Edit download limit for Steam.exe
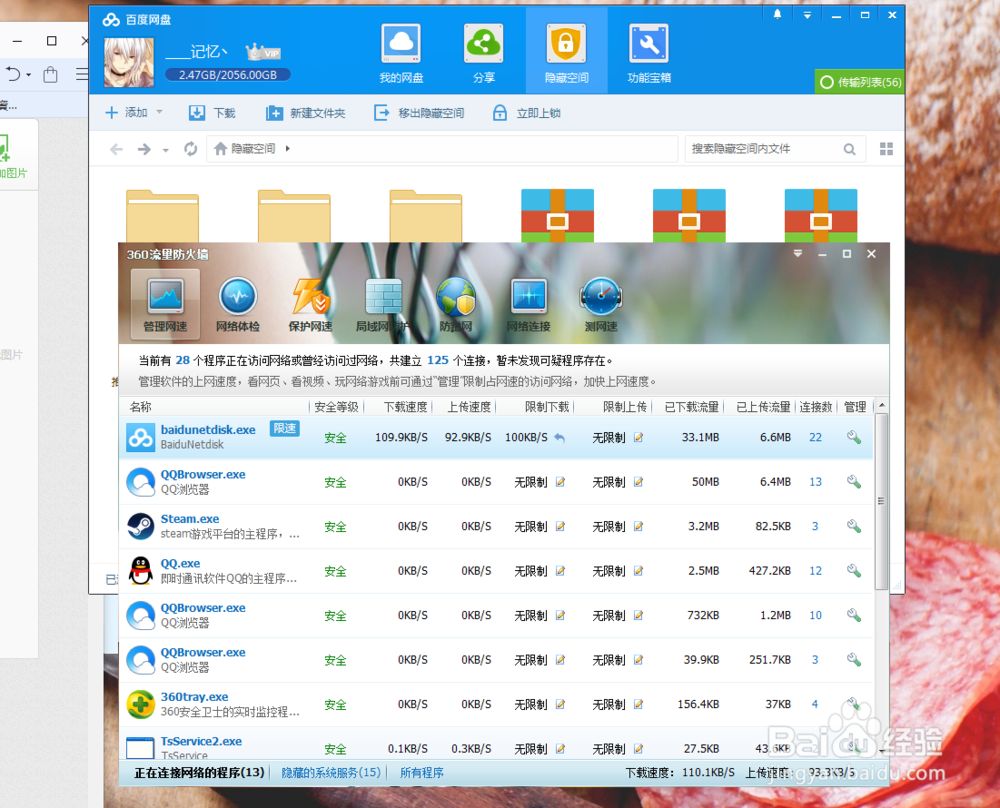The height and width of the screenshot is (808, 1000). click(560, 526)
